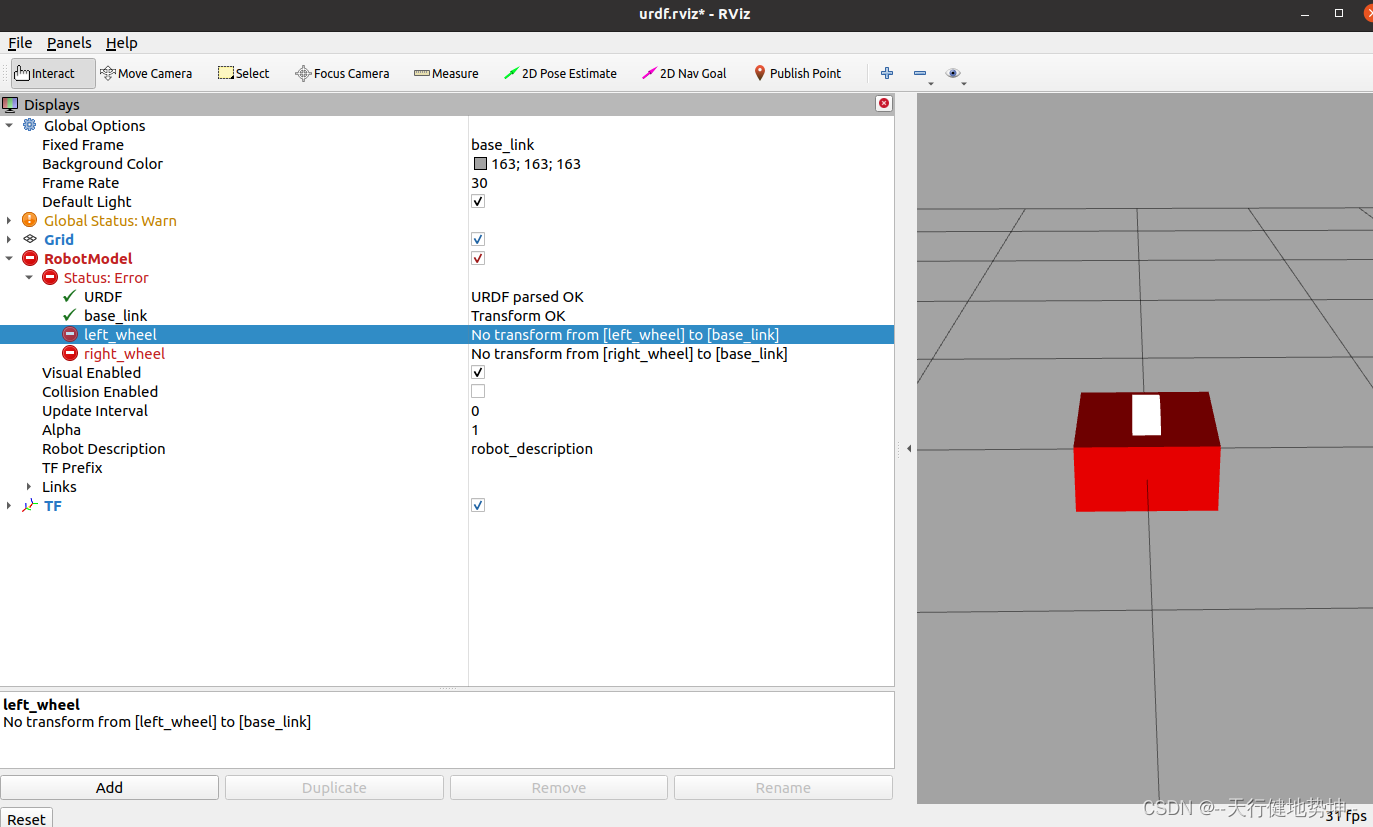The image size is (1373, 827).
Task: Choose the Select tool
Action: point(244,73)
